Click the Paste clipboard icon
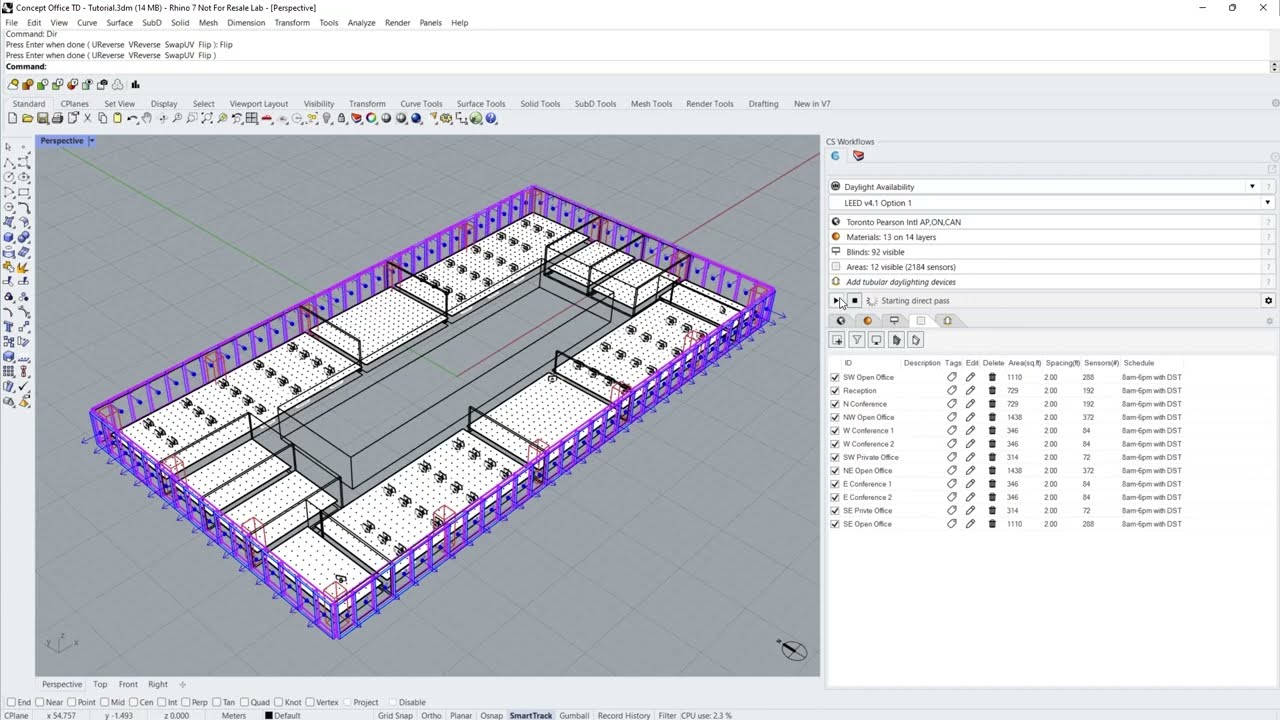Image resolution: width=1280 pixels, height=720 pixels. click(117, 118)
